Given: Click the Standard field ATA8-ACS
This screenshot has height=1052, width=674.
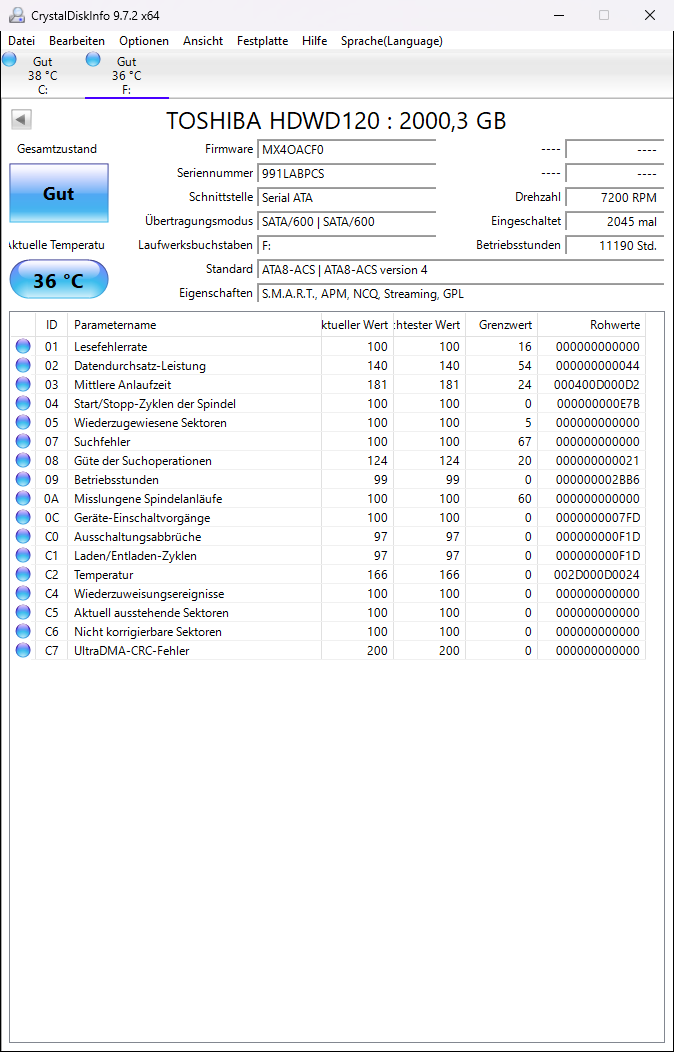Looking at the screenshot, I should [461, 270].
